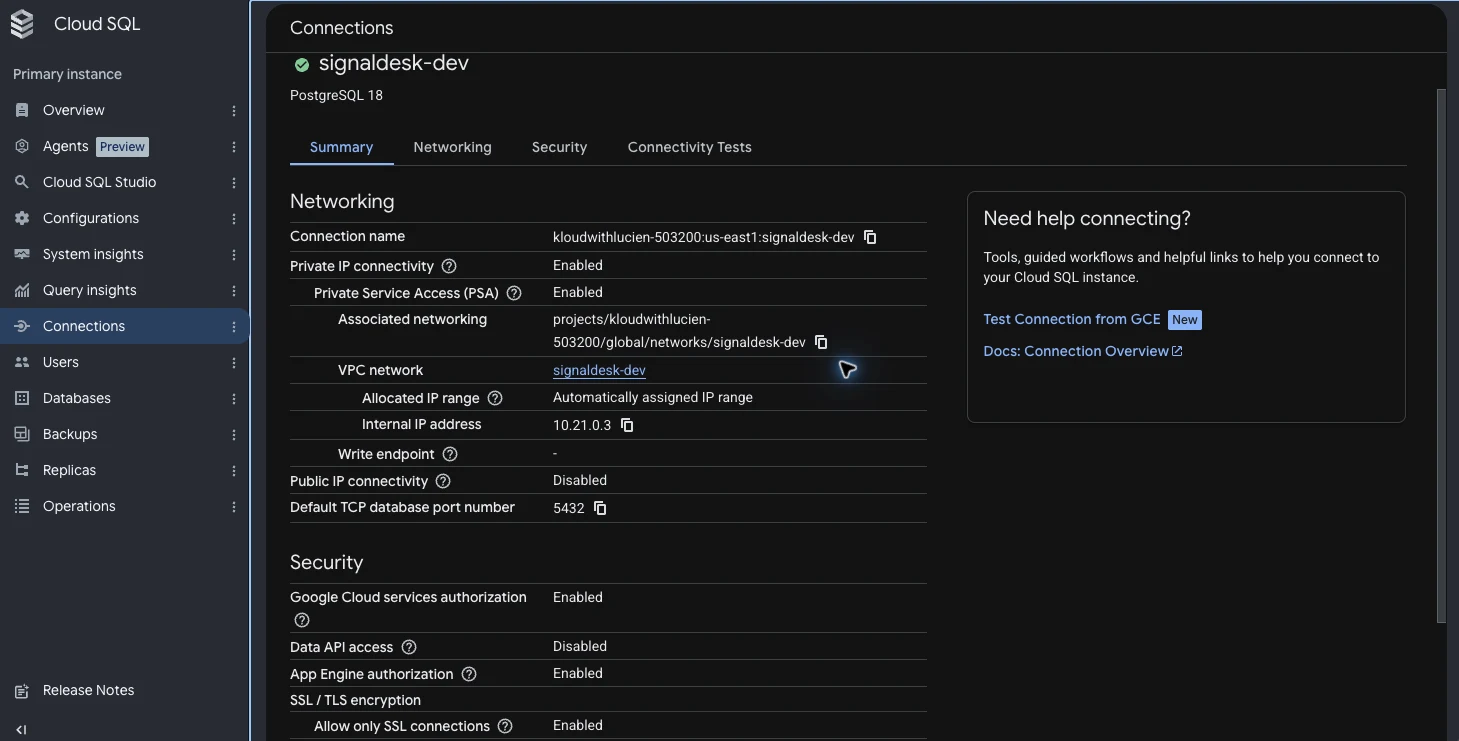
Task: Collapse the sidebar with the arrow icon
Action: [21, 730]
